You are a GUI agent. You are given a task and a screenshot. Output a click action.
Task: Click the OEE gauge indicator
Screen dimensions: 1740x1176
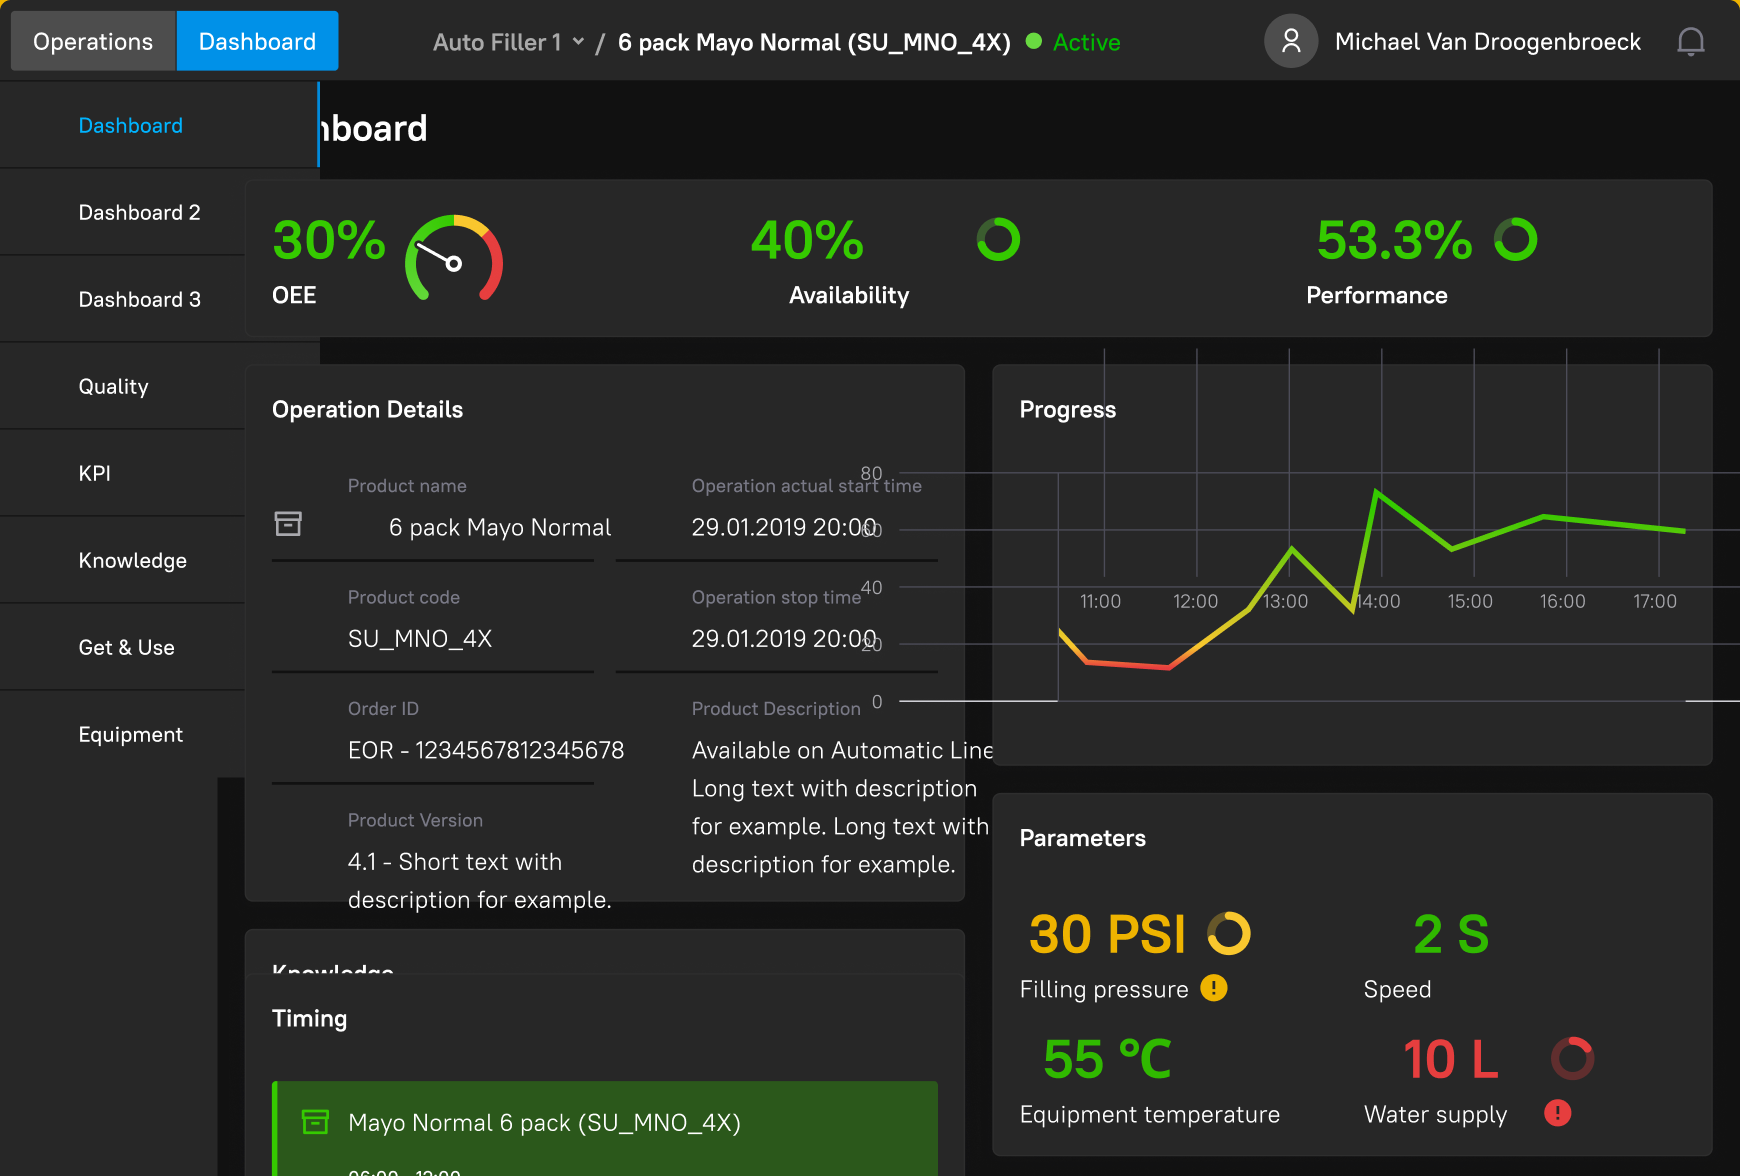tap(453, 259)
